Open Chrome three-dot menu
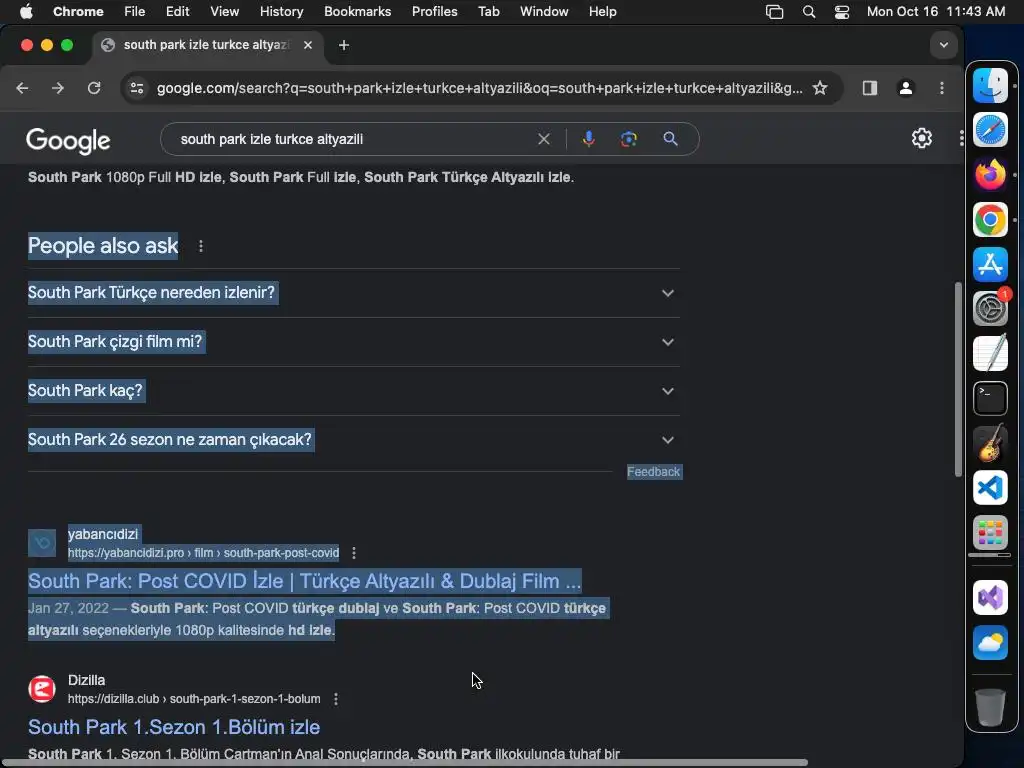The image size is (1024, 768). click(x=942, y=88)
